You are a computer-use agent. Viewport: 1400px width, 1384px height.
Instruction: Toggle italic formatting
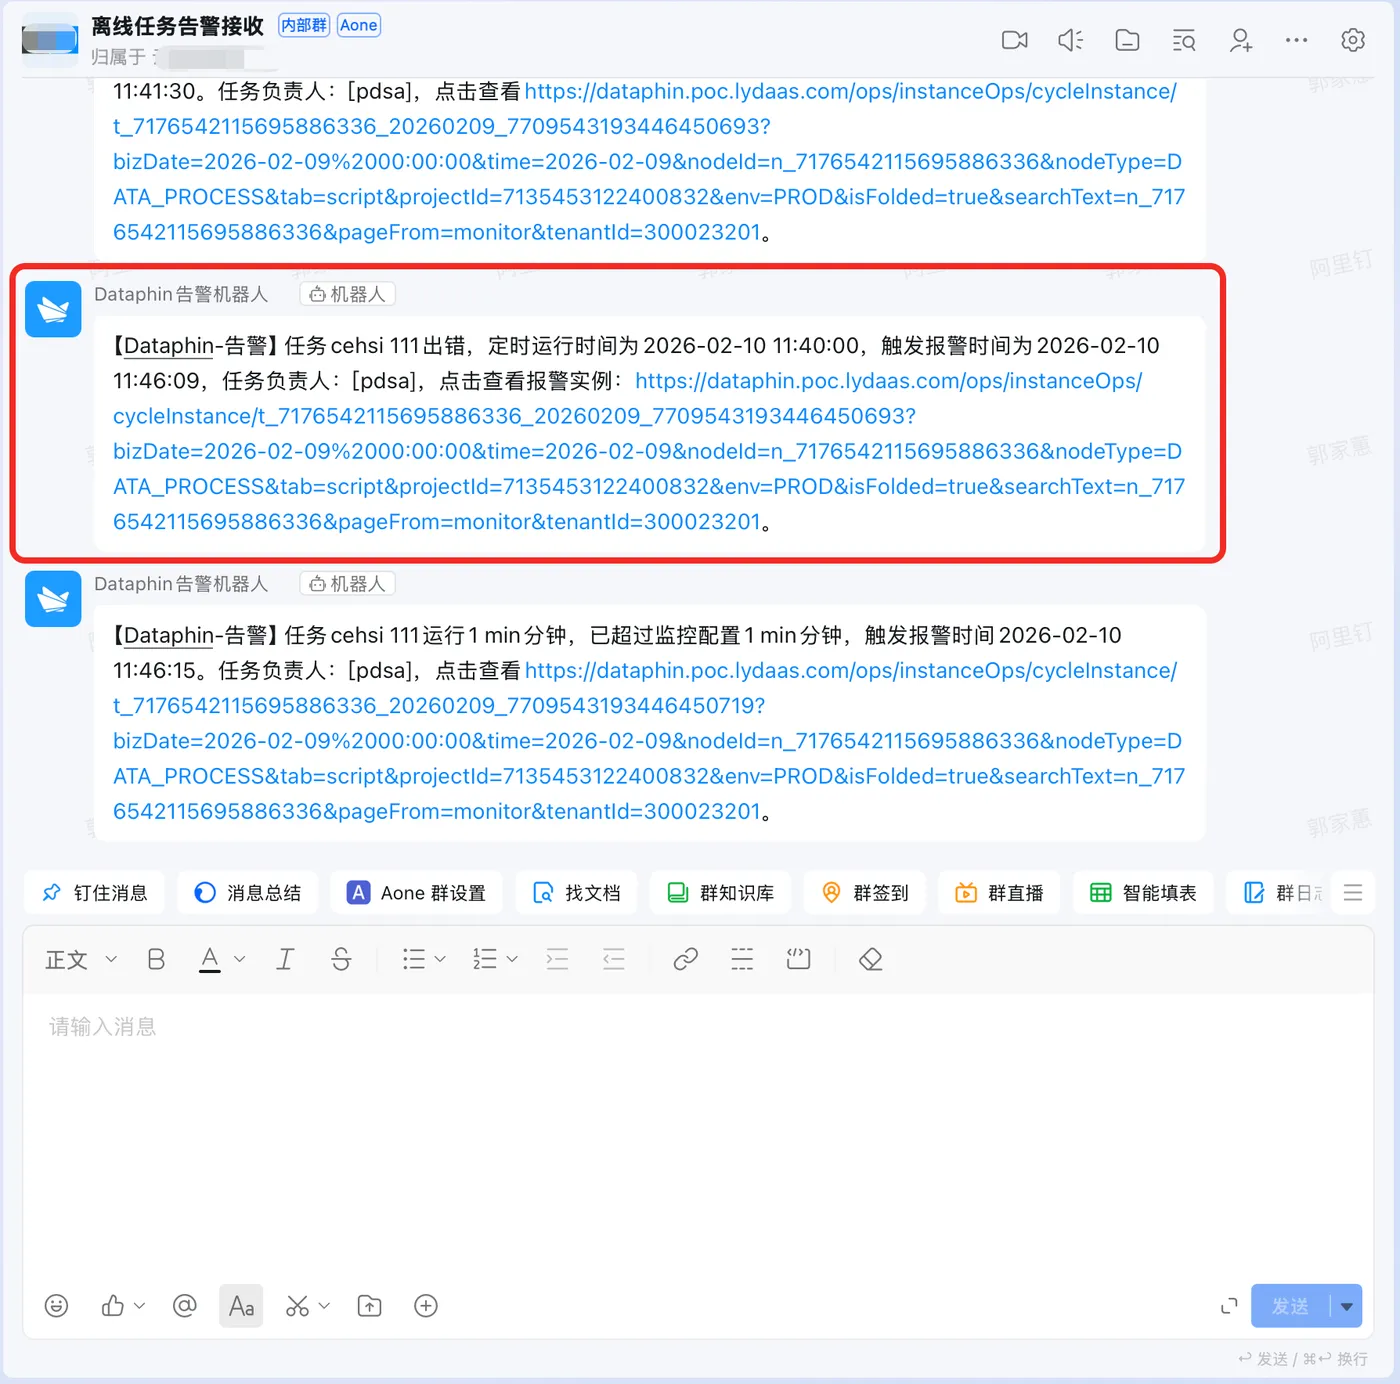point(285,960)
